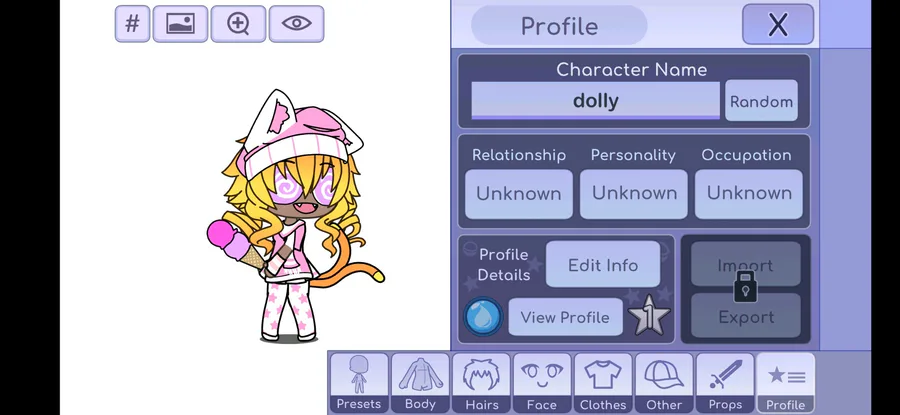
Task: Choose Relationship Unknown selector
Action: 518,193
